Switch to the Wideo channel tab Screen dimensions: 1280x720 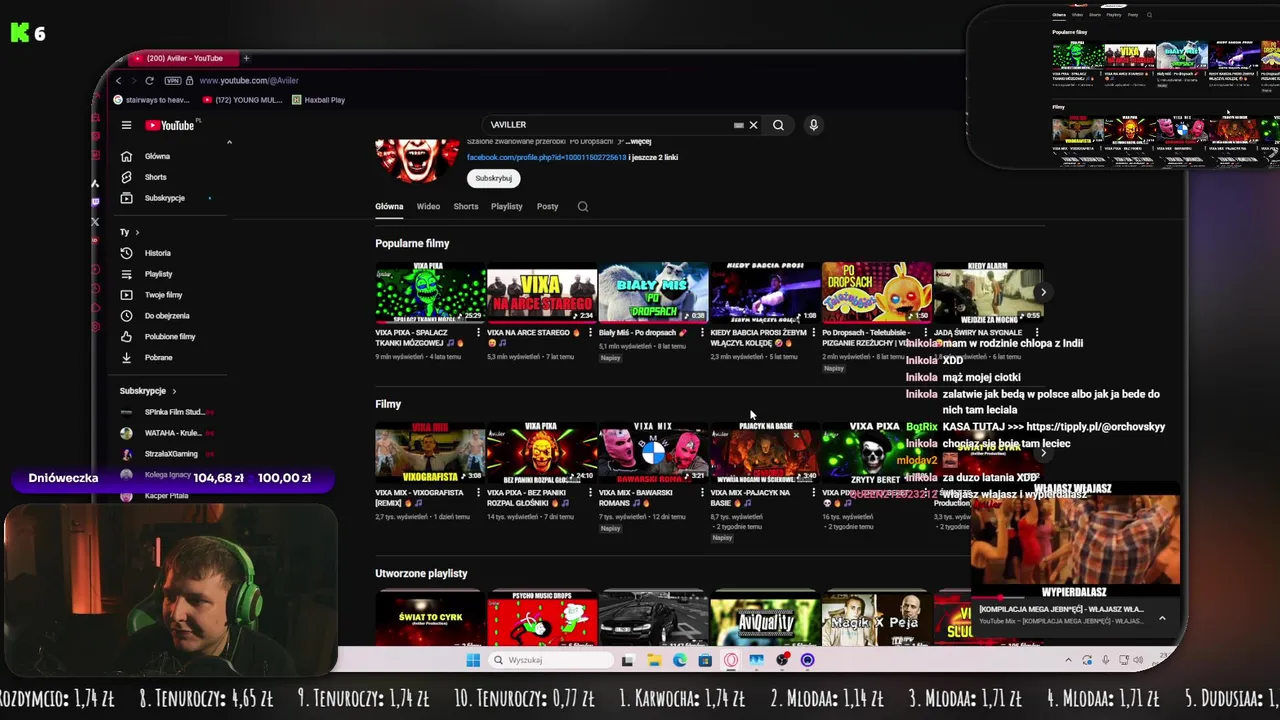click(428, 206)
